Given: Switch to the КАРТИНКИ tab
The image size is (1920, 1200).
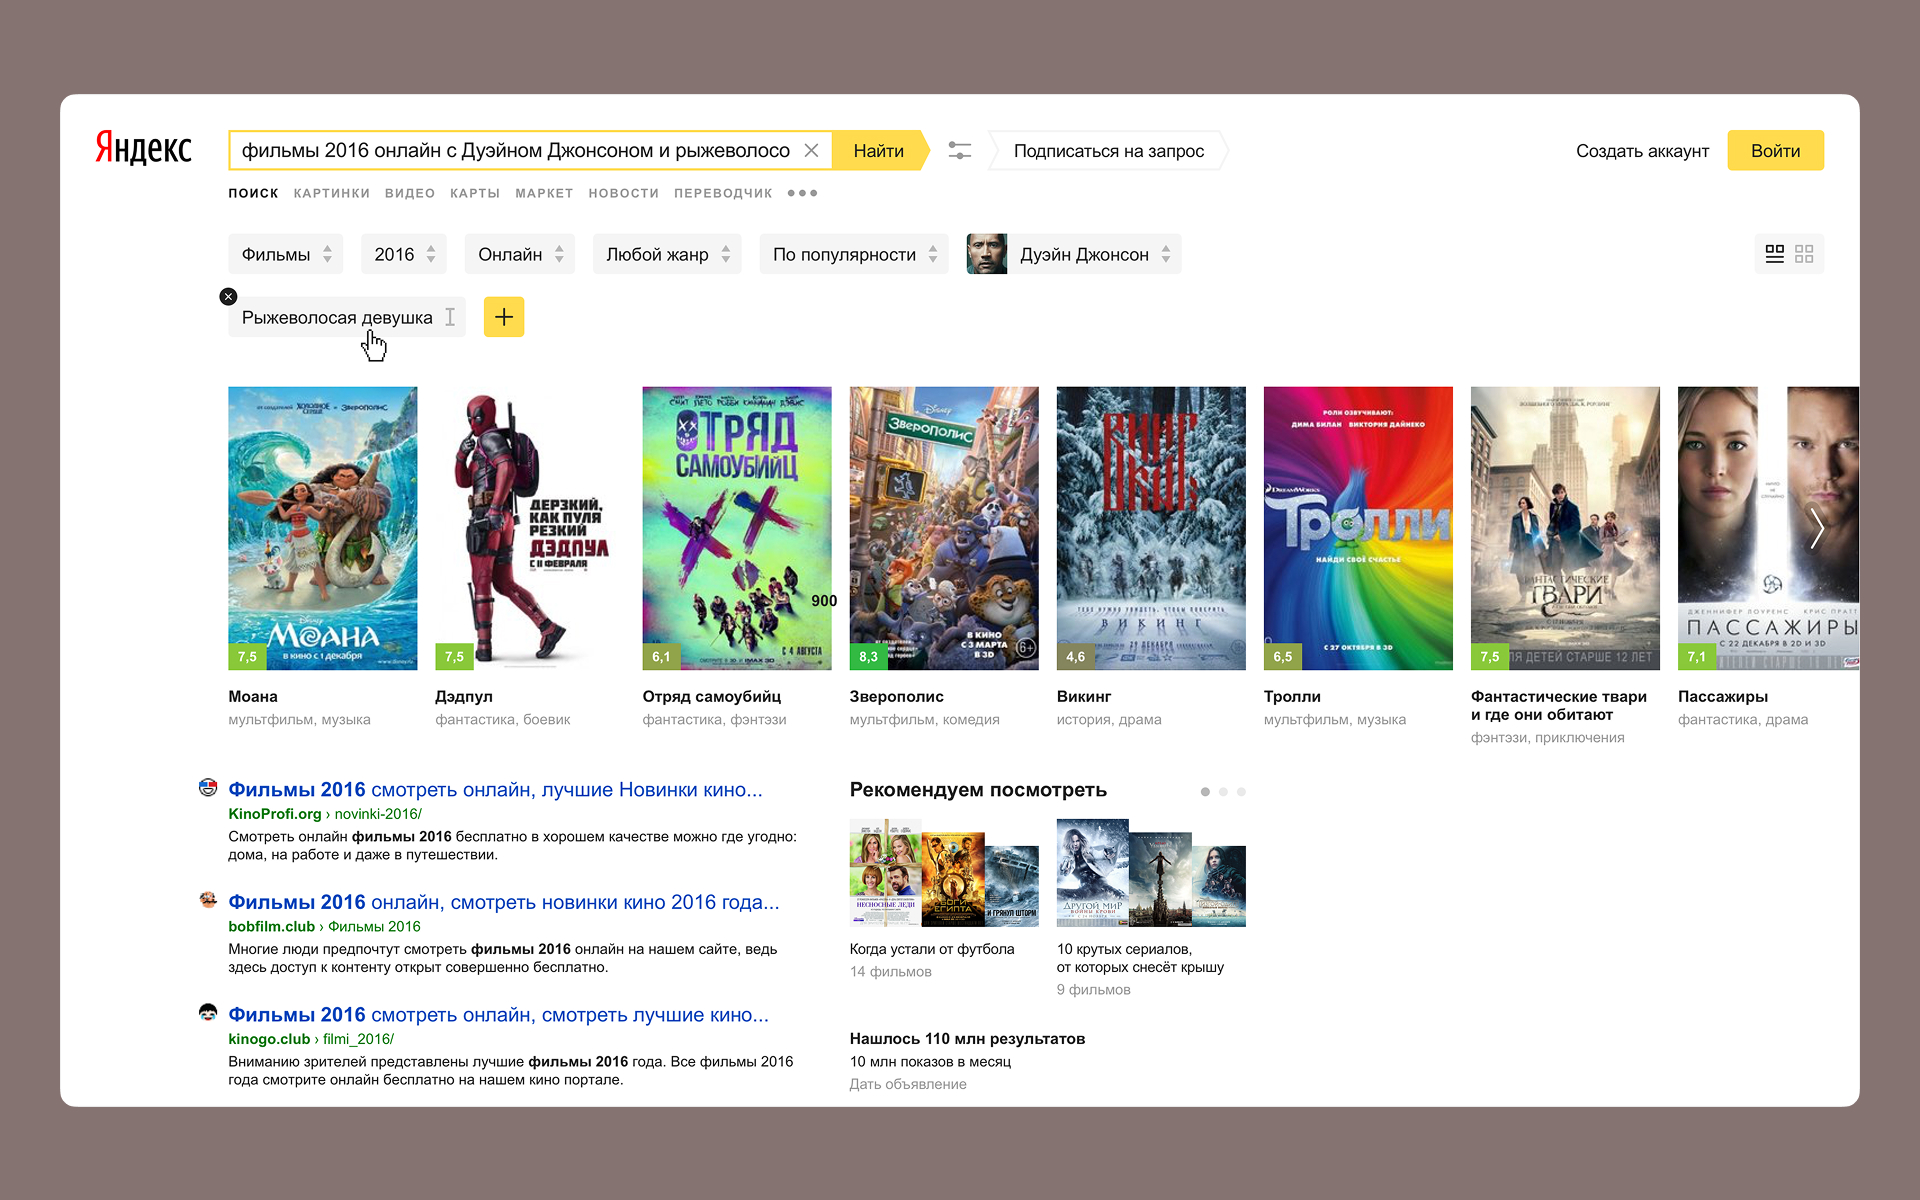Looking at the screenshot, I should 332,193.
